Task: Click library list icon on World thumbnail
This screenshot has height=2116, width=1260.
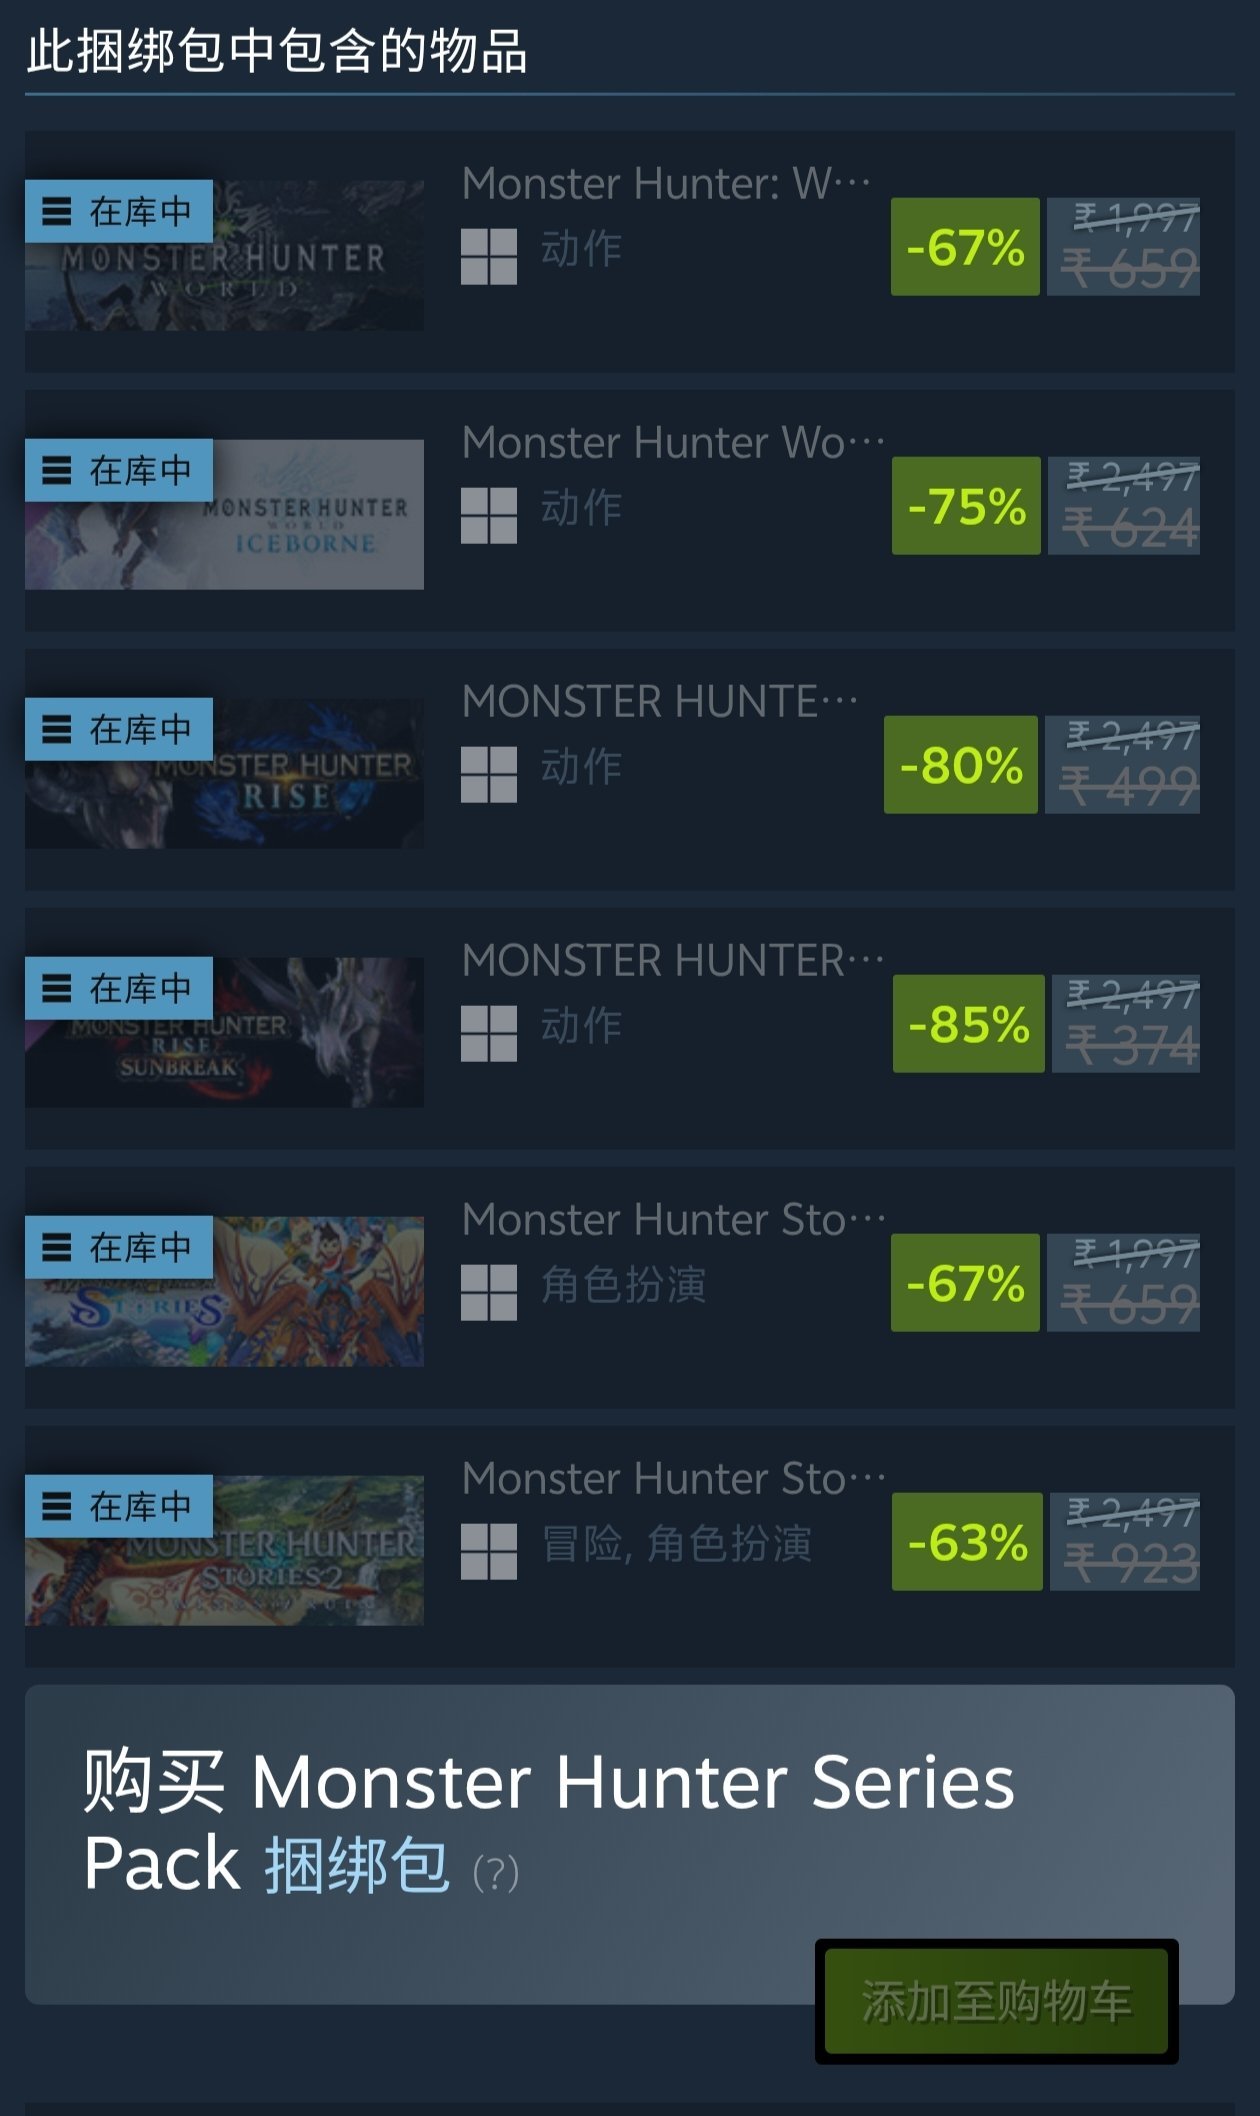Action: [x=57, y=211]
